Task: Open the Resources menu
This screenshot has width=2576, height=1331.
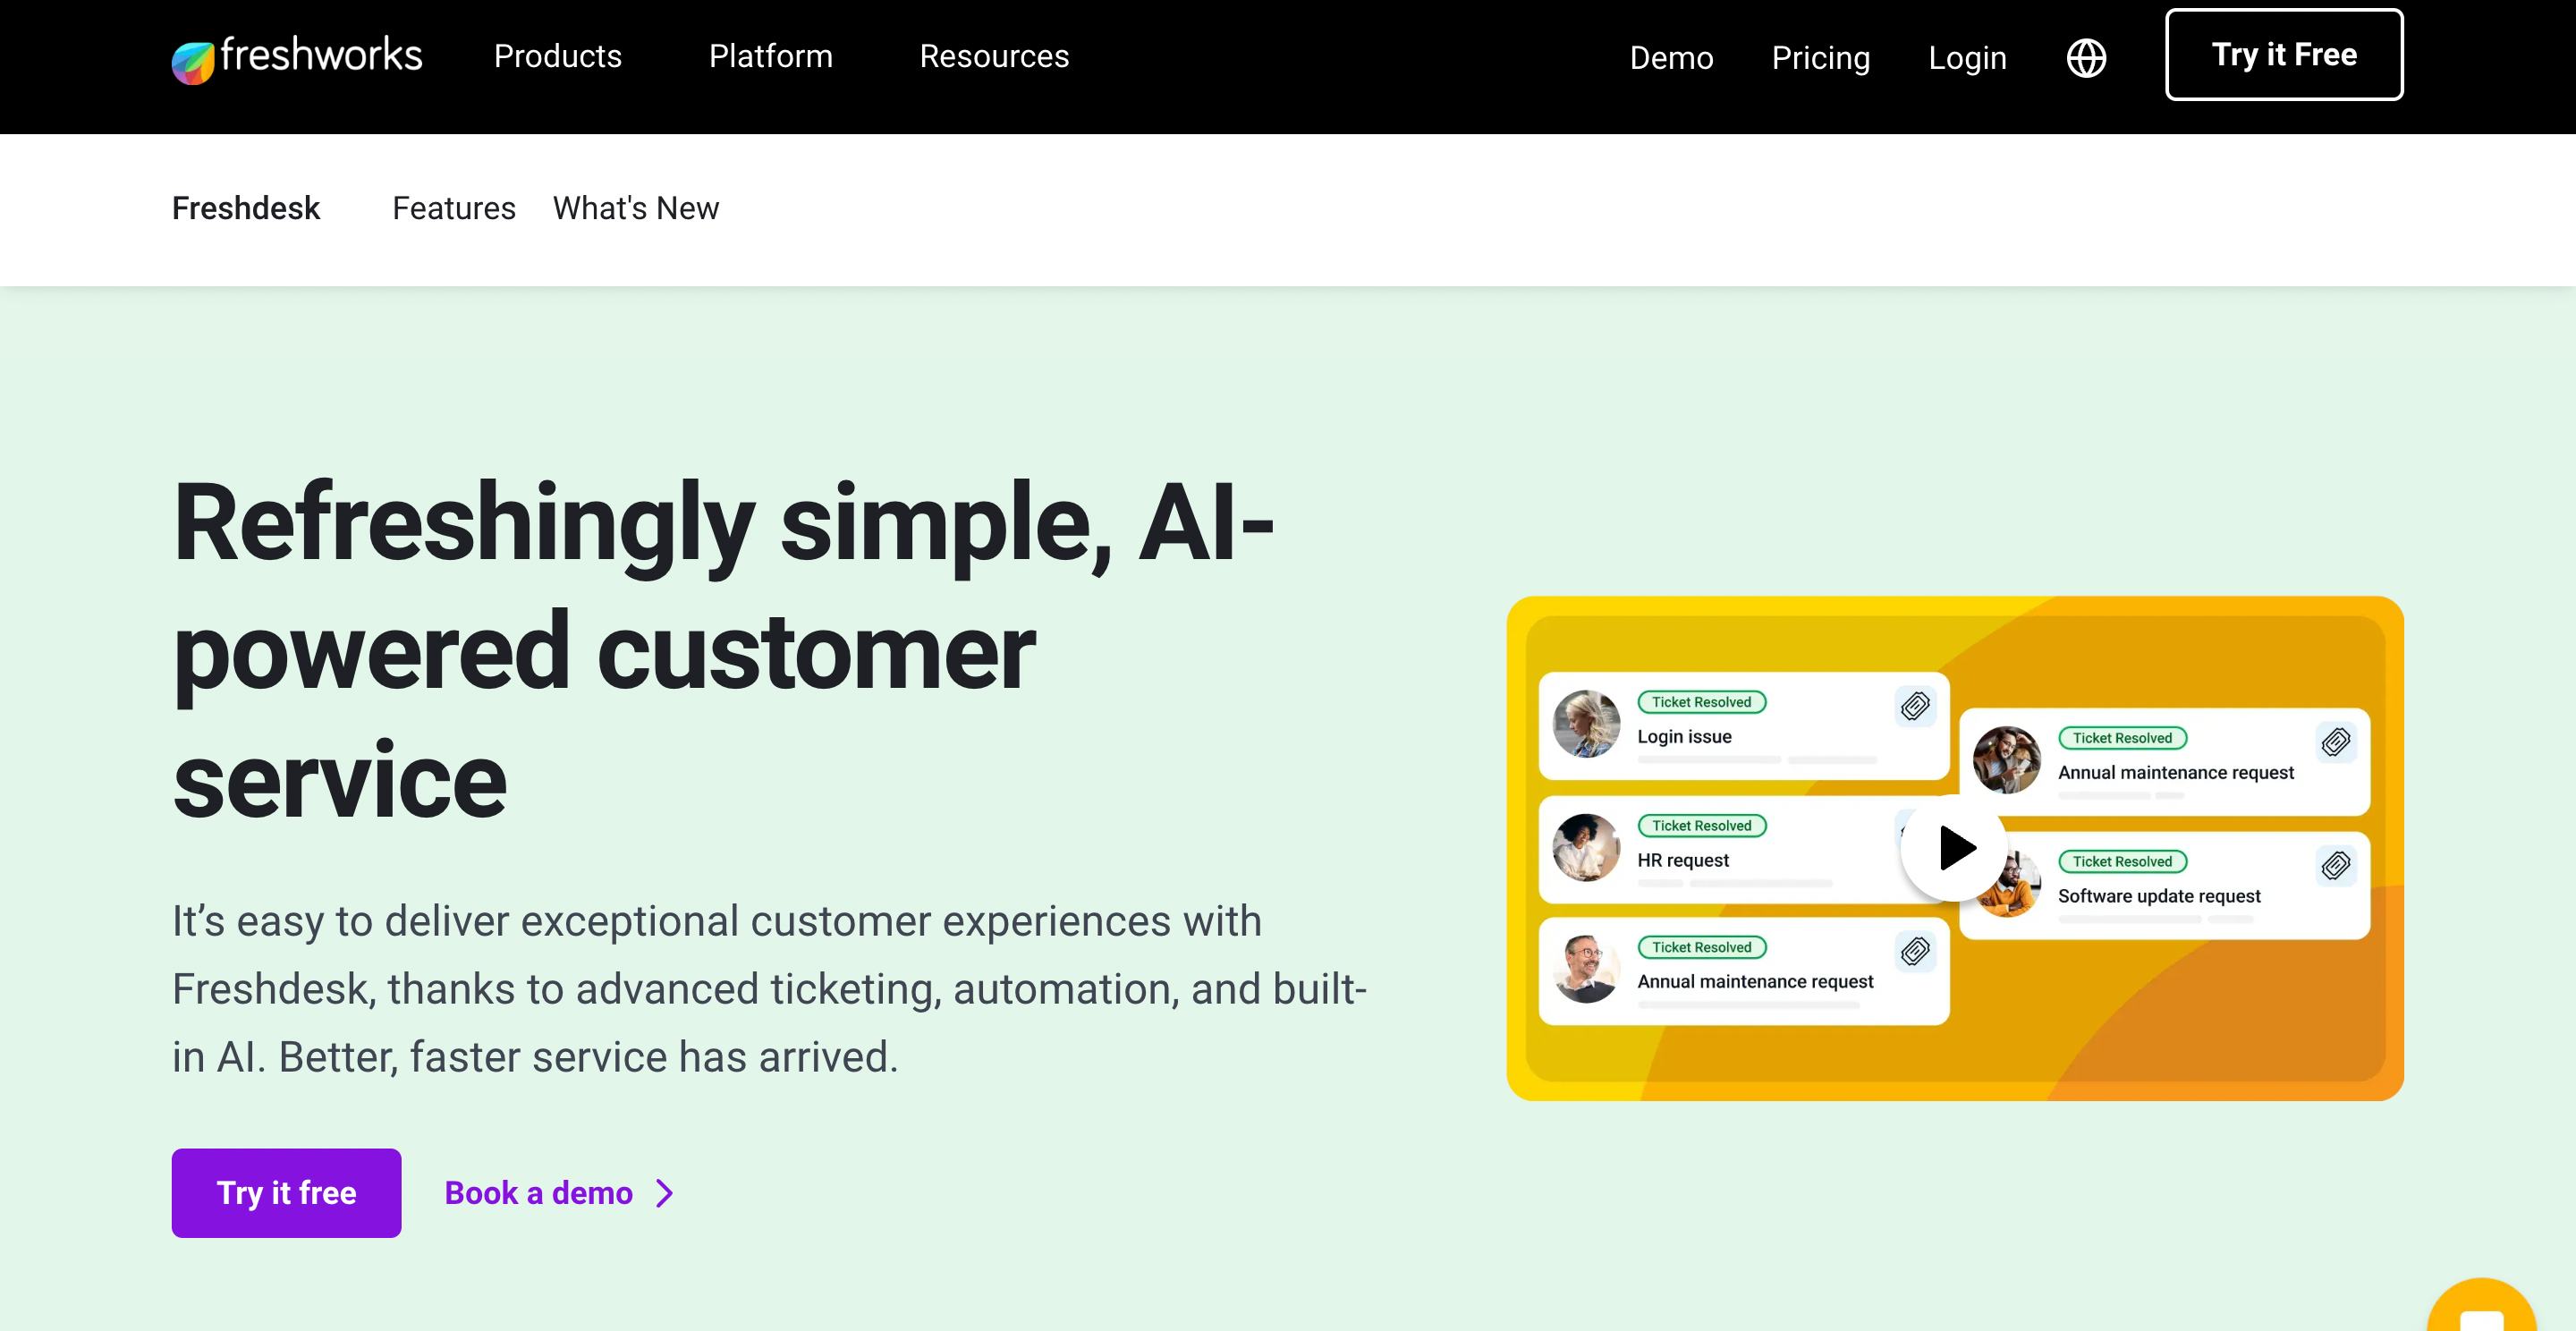Action: [x=994, y=57]
